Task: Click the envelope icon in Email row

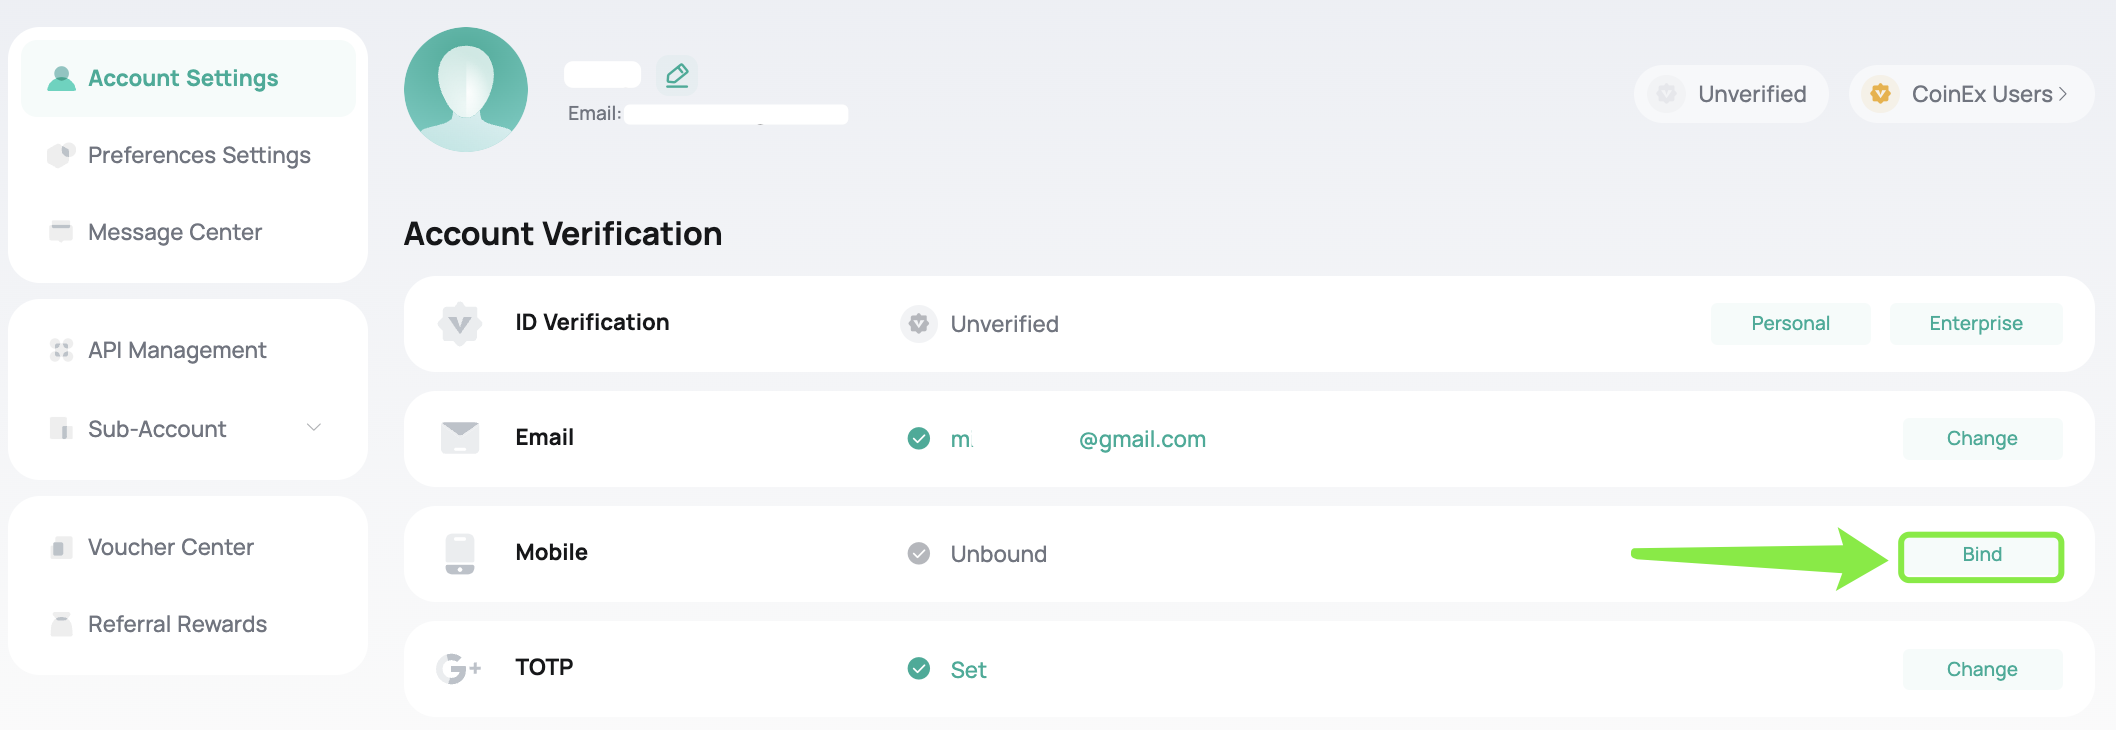Action: click(x=460, y=437)
